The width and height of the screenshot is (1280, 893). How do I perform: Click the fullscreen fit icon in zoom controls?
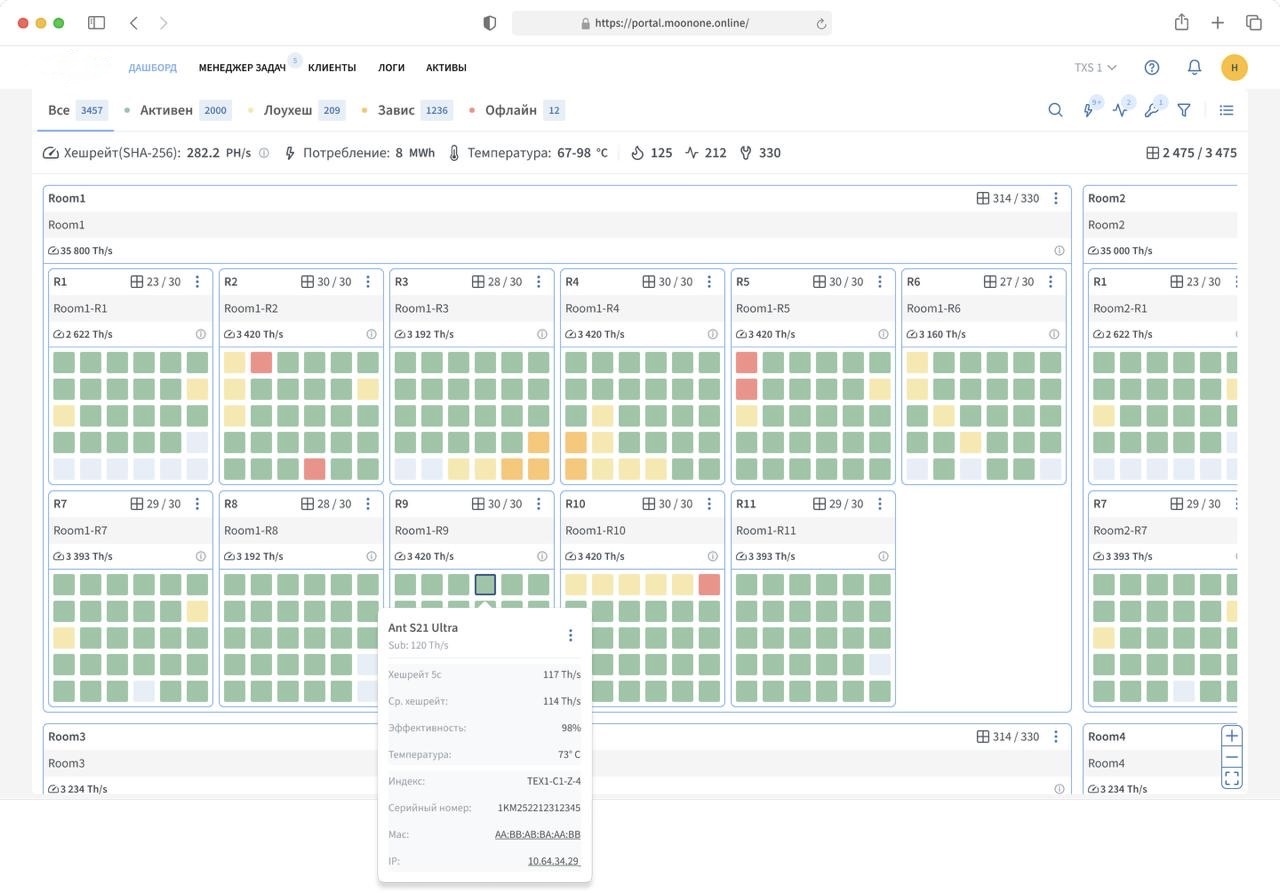click(1232, 777)
